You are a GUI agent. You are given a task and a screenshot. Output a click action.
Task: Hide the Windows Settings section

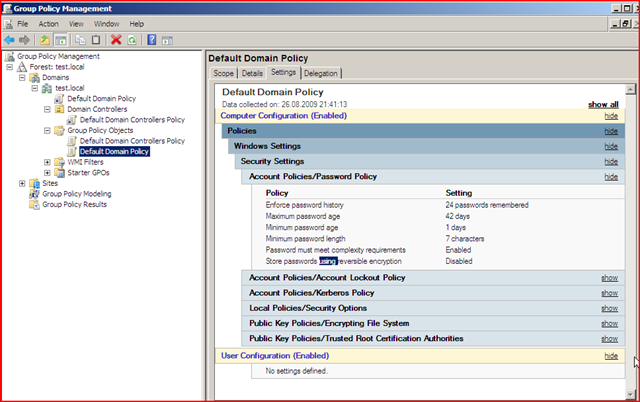pos(611,146)
